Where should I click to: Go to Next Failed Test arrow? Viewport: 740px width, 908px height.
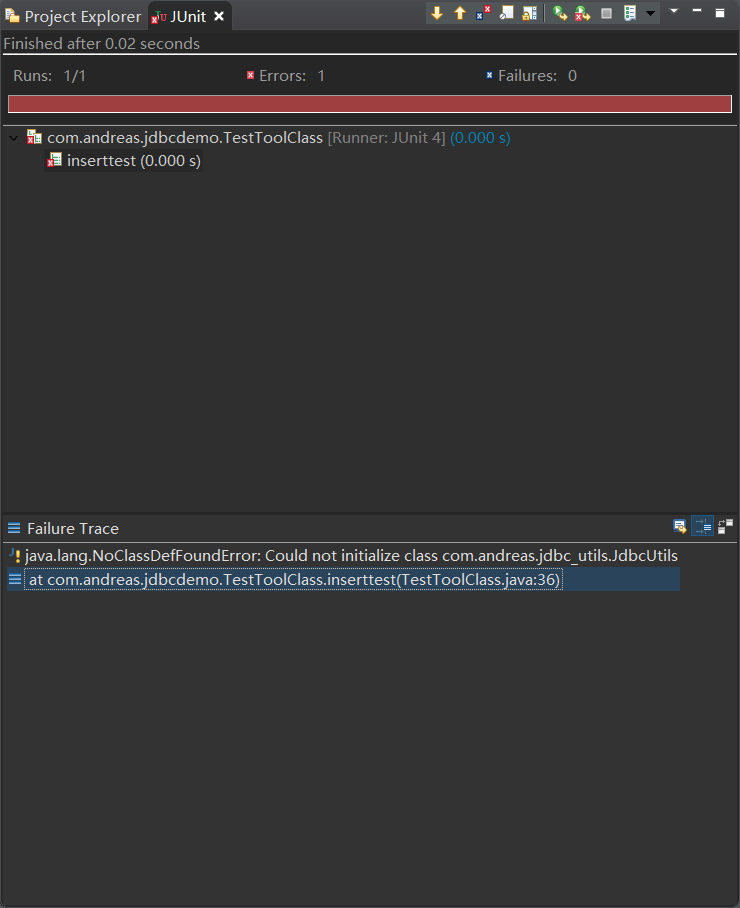(437, 13)
